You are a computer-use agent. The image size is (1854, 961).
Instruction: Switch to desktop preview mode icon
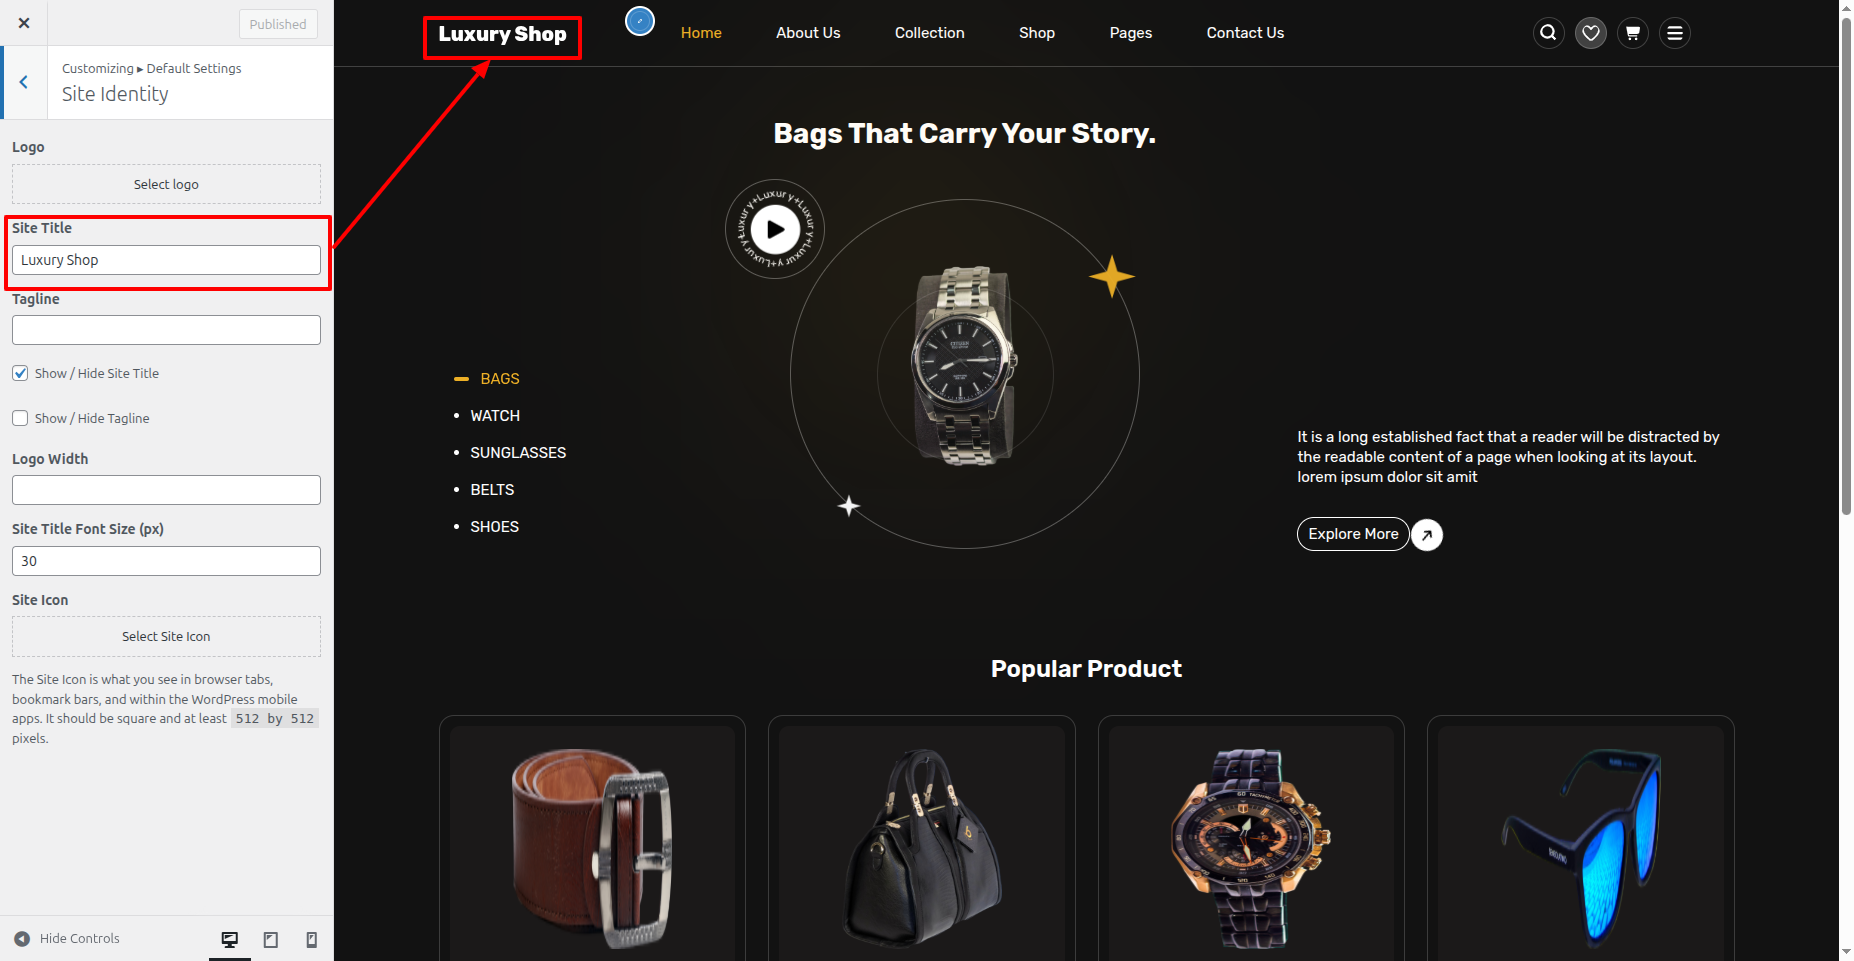230,939
